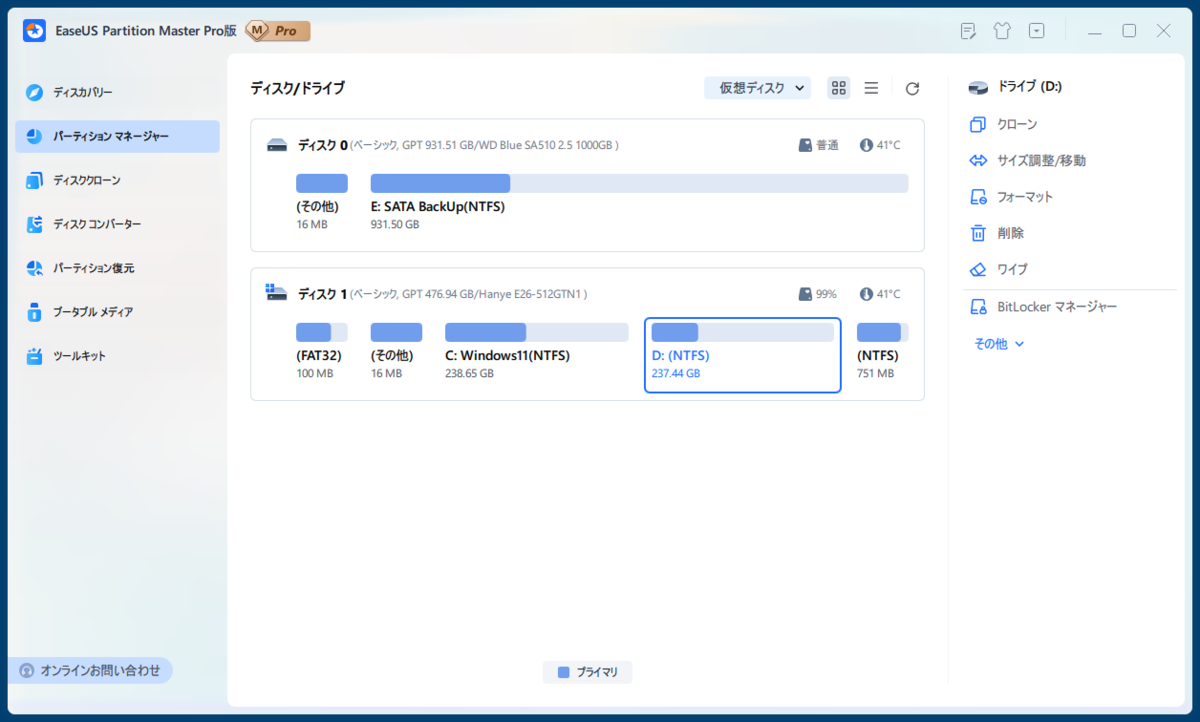Click the 931.50 GB size text
The width and height of the screenshot is (1200, 722).
pyautogui.click(x=395, y=224)
